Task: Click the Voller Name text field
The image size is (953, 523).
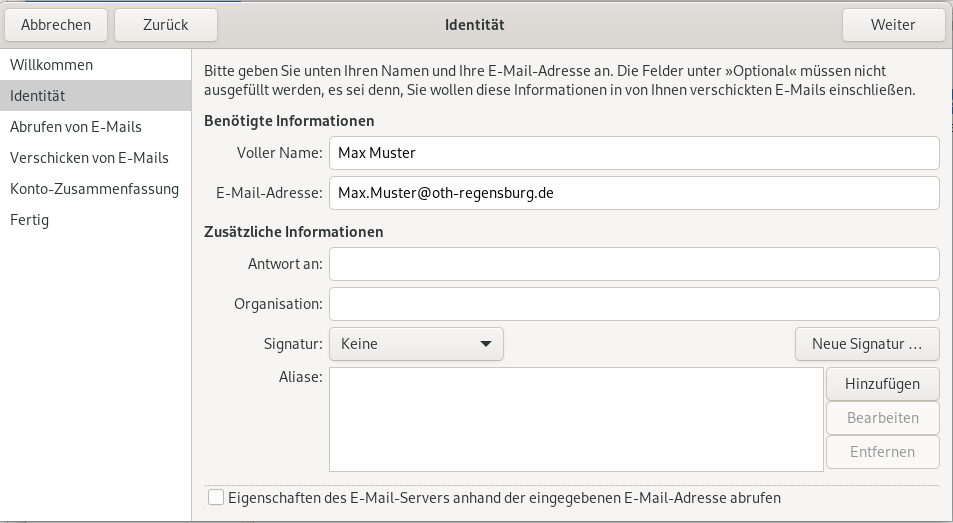Action: tap(633, 153)
